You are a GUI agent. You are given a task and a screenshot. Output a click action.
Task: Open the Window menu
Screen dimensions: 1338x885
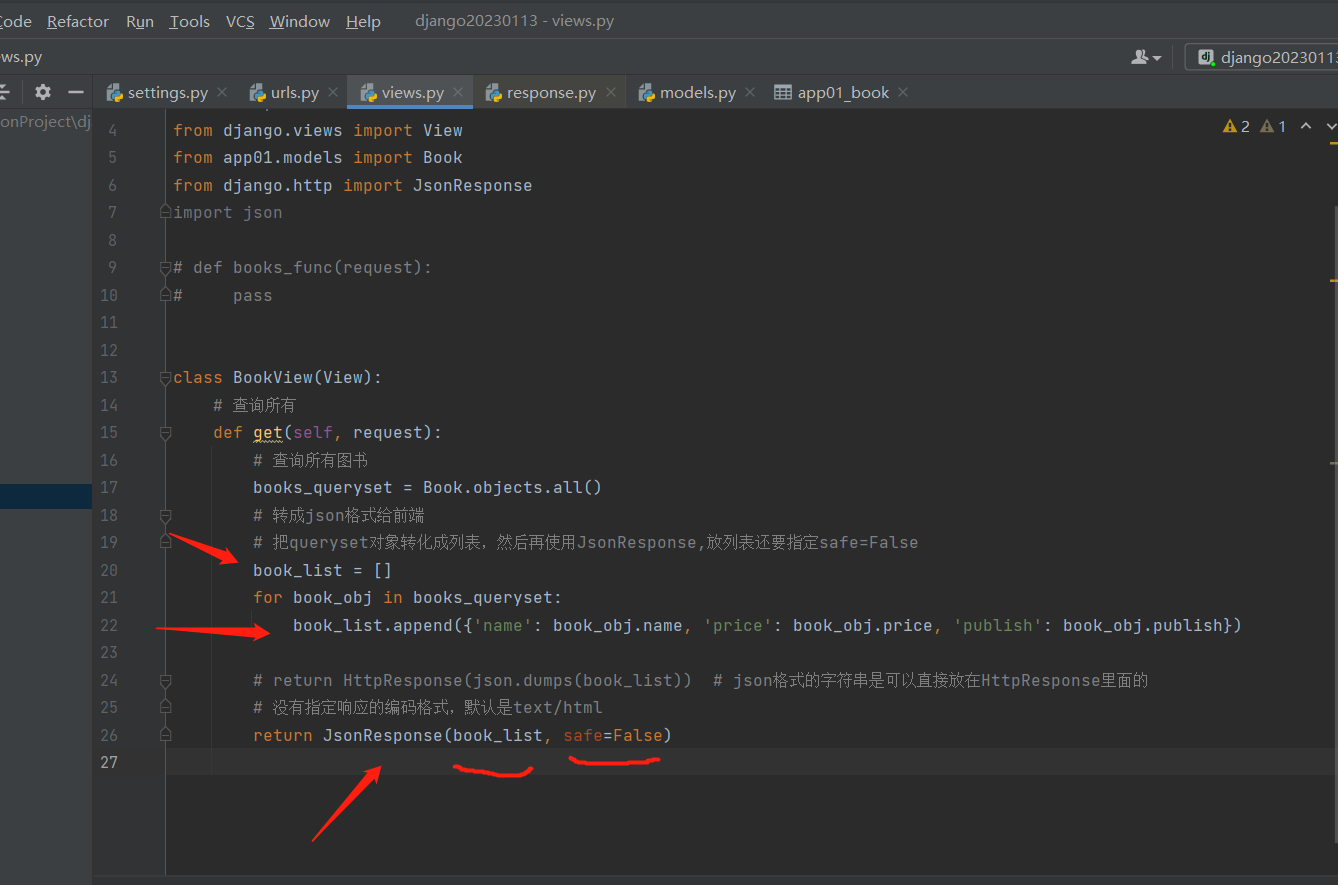click(x=300, y=21)
